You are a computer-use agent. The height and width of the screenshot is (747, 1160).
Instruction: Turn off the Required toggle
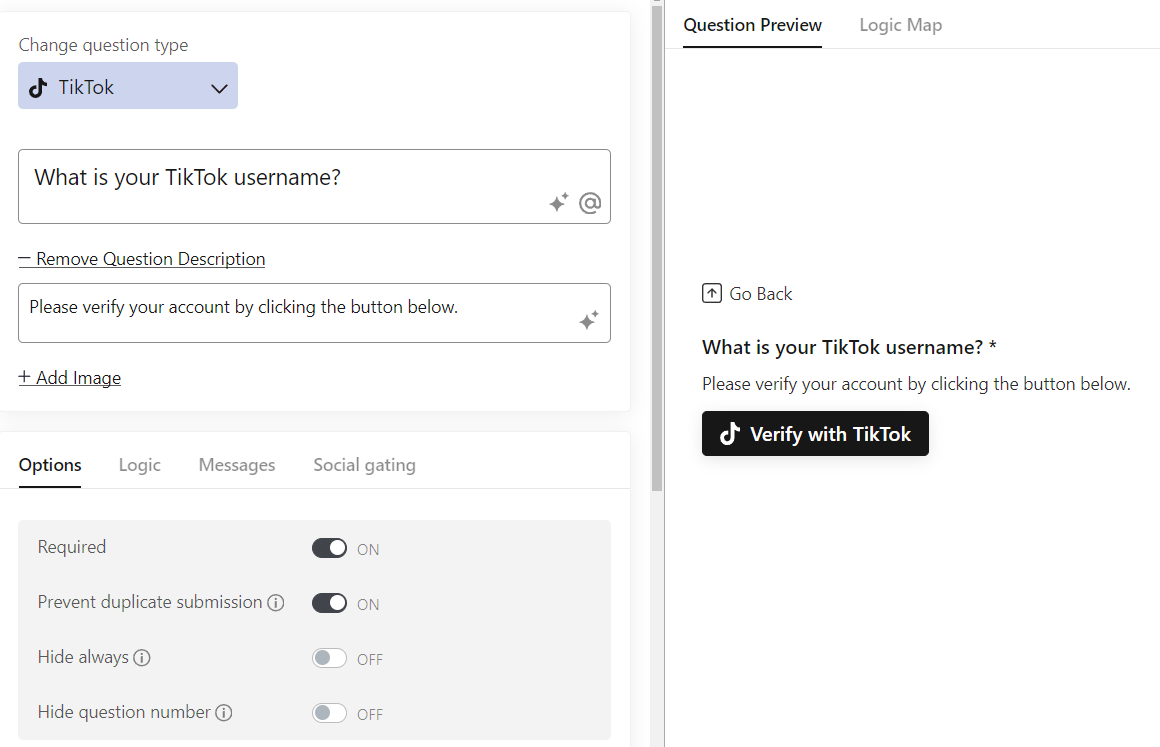click(x=329, y=548)
